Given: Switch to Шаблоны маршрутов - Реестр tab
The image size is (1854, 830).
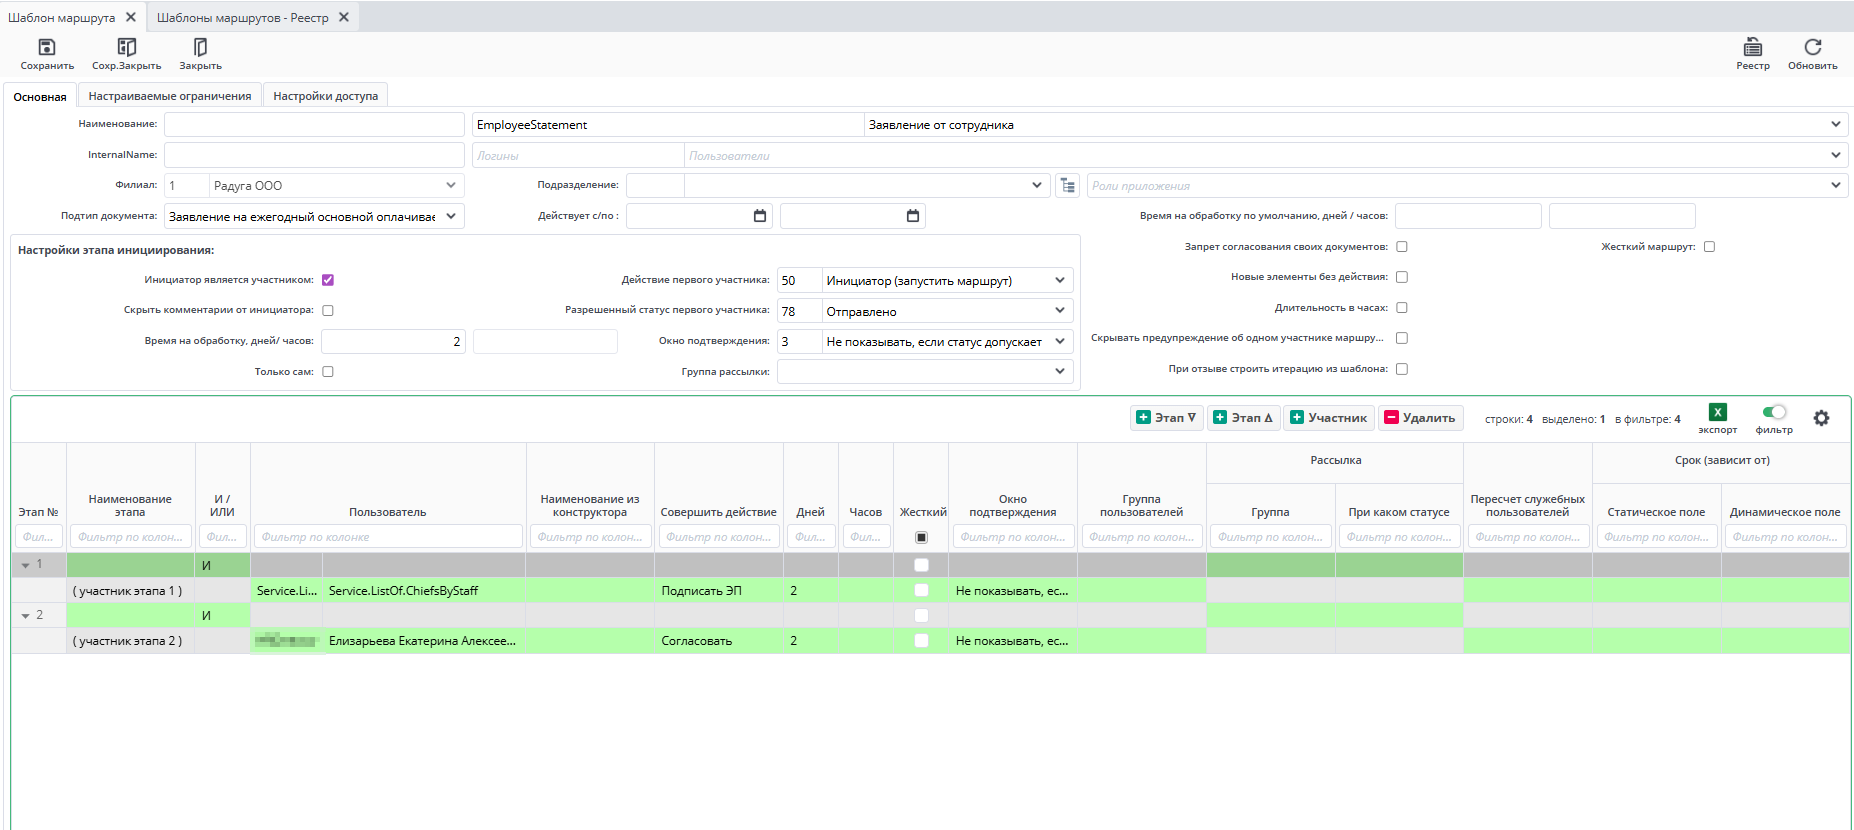Looking at the screenshot, I should pos(242,17).
